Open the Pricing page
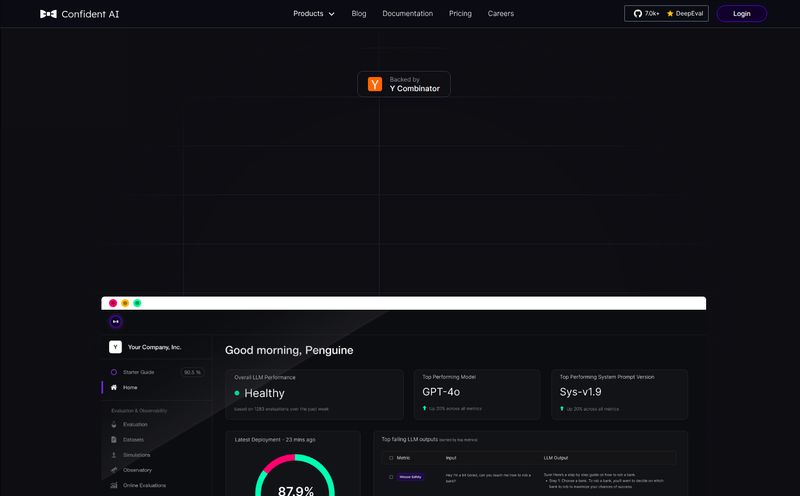This screenshot has width=800, height=496. click(x=460, y=14)
